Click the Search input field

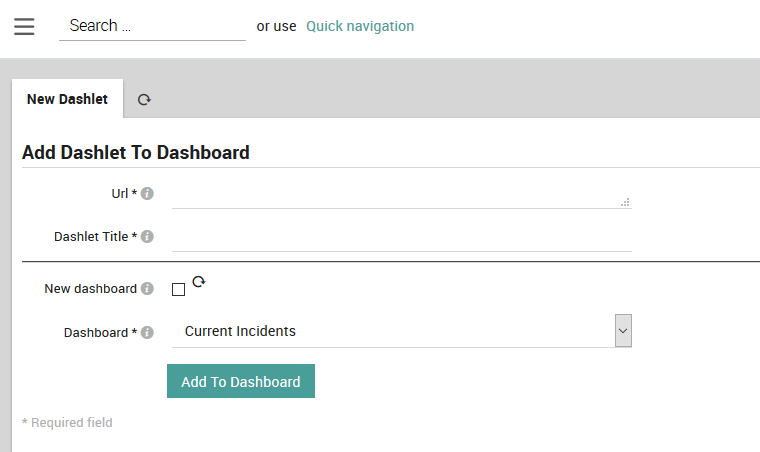point(152,26)
